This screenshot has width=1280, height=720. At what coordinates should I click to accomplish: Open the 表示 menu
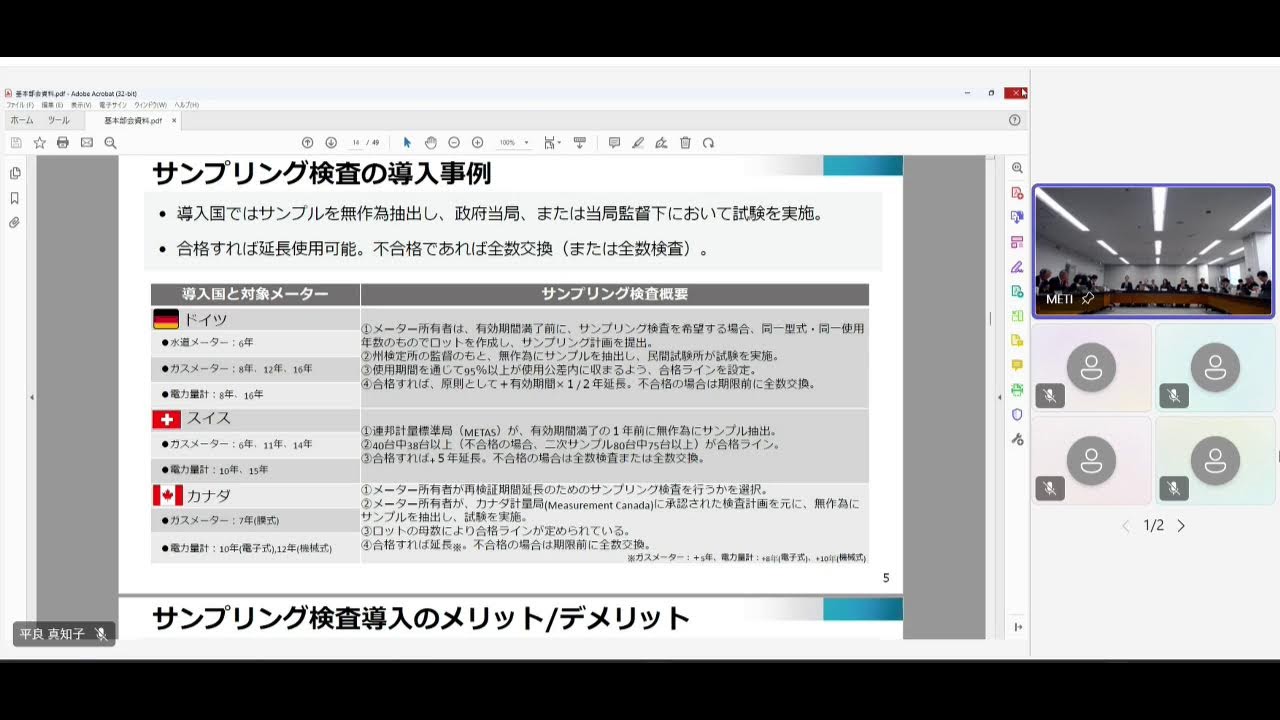81,105
